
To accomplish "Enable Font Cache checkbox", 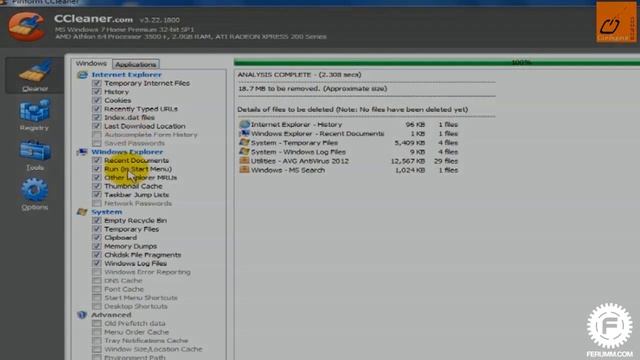I will click(x=97, y=289).
